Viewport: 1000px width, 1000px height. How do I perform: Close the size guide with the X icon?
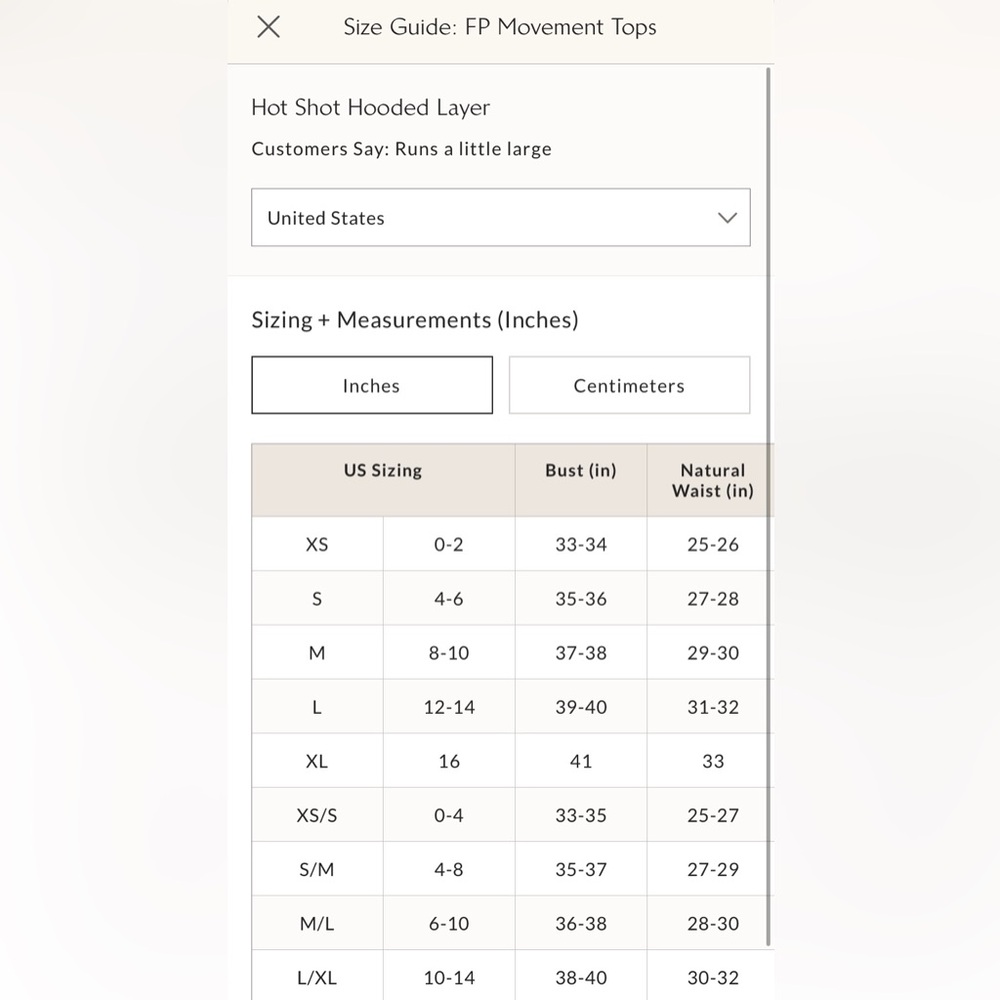(x=268, y=27)
